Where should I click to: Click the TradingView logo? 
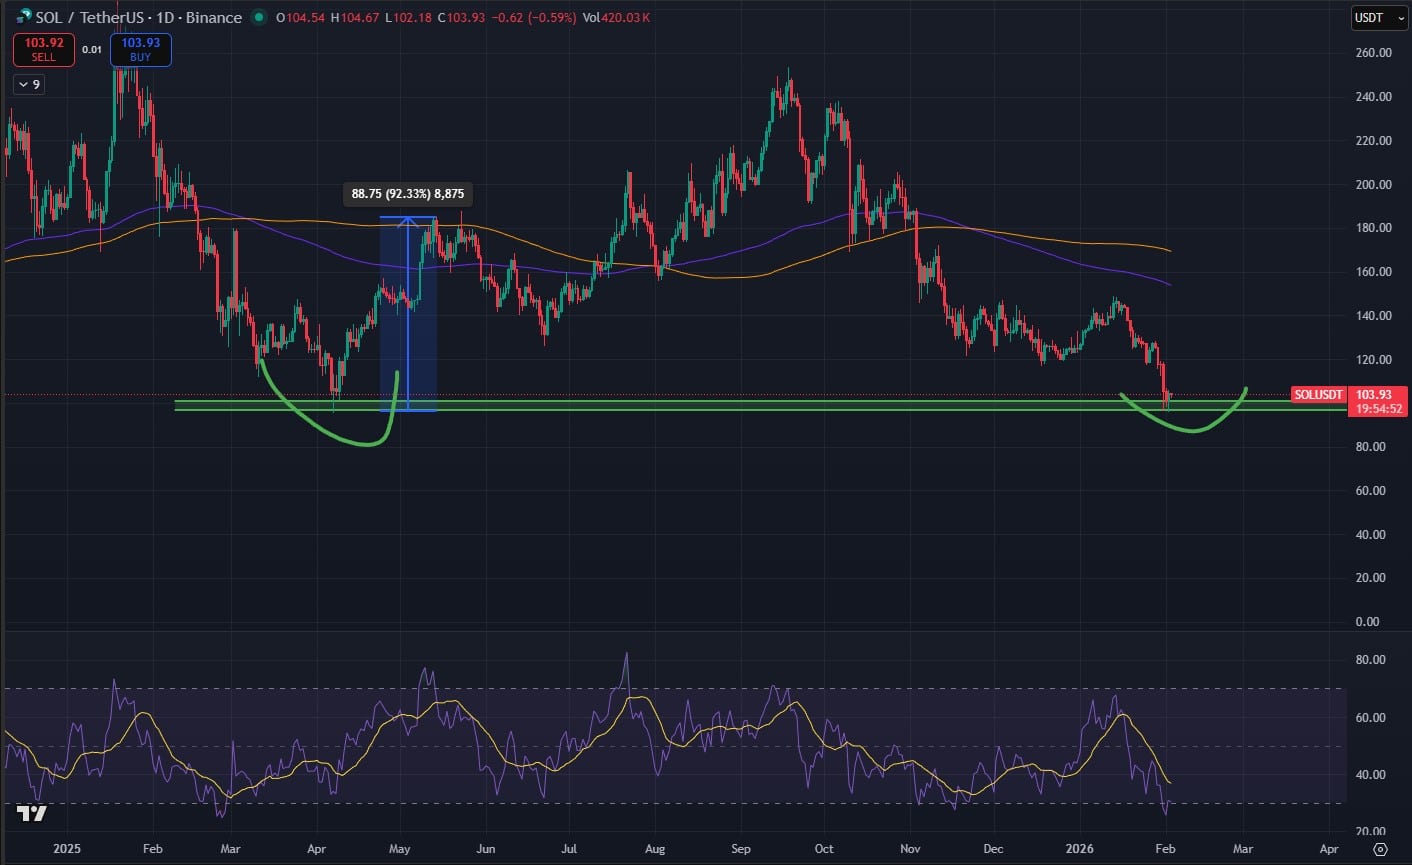tap(32, 813)
